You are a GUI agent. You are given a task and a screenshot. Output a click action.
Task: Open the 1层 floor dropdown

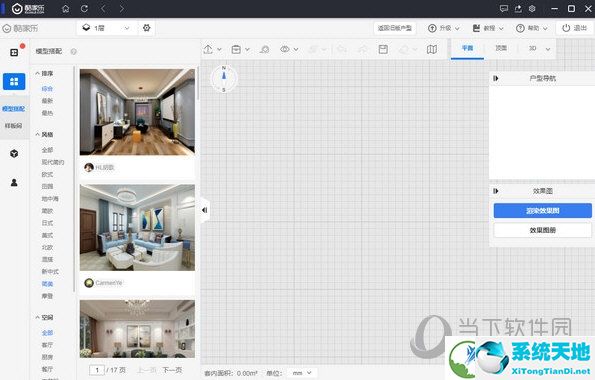click(107, 28)
